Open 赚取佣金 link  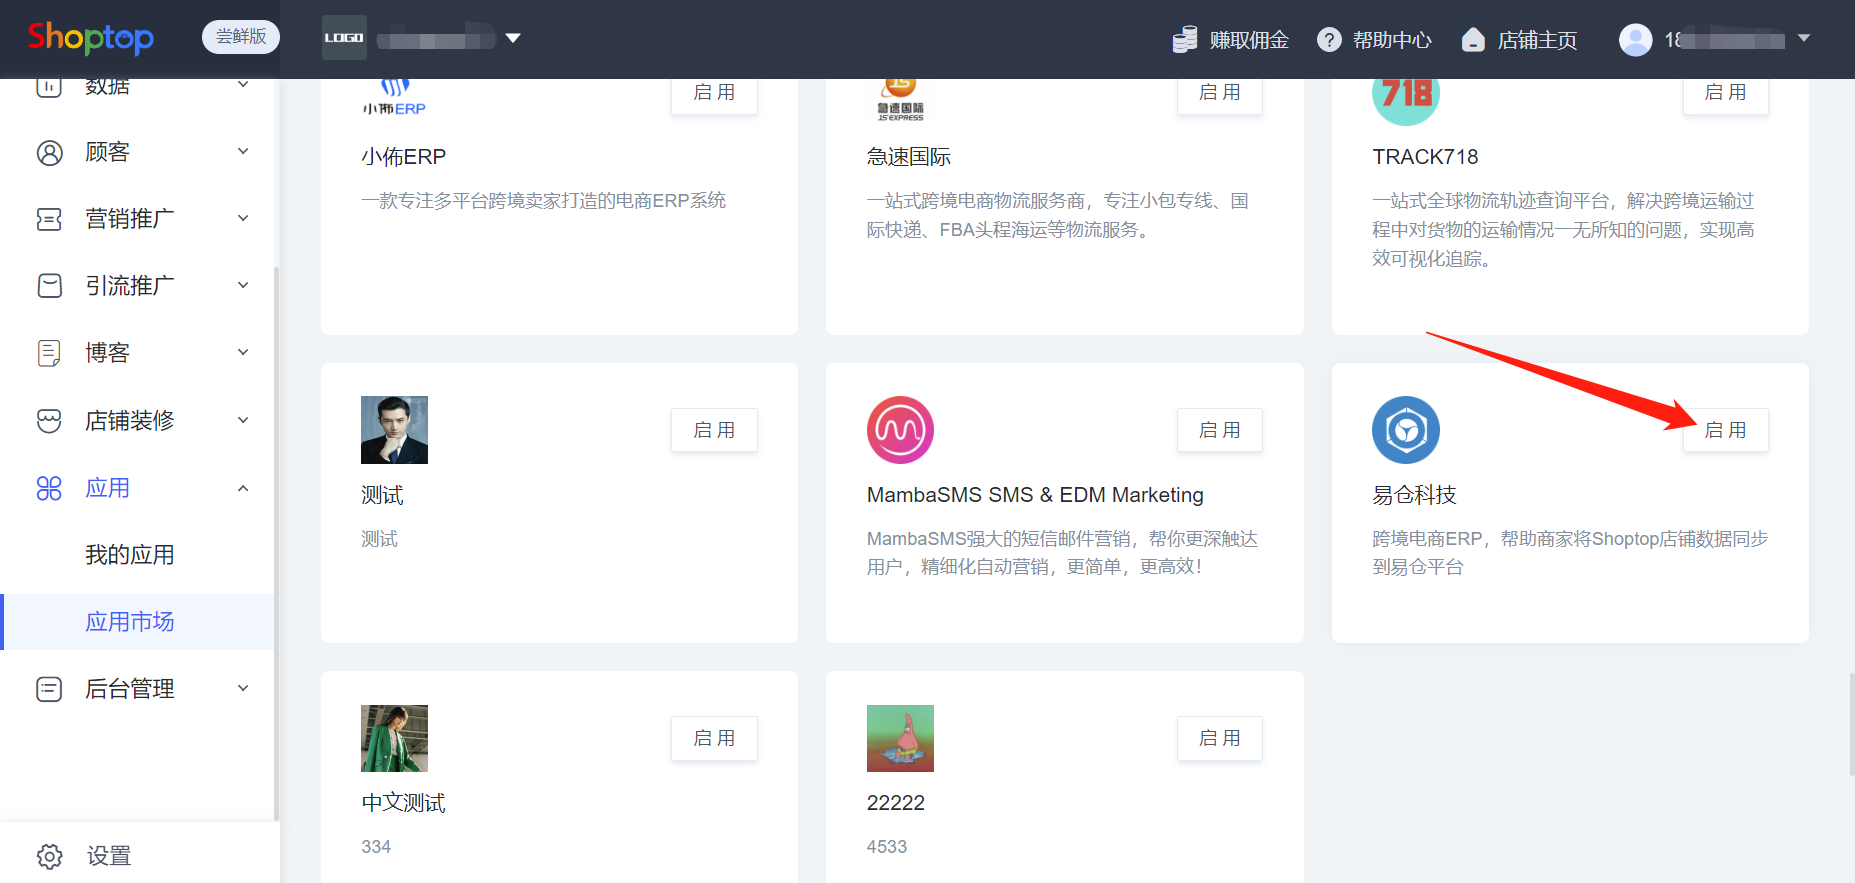point(1249,40)
